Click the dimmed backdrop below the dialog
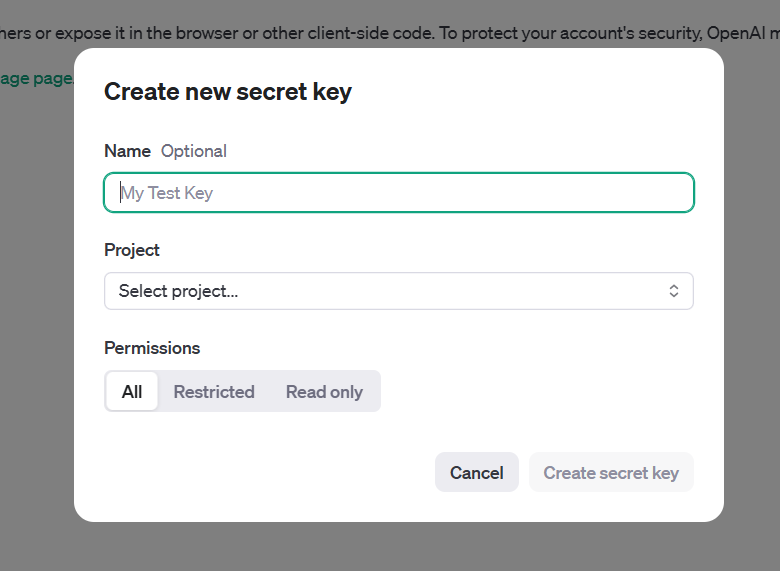The width and height of the screenshot is (780, 571). [x=400, y=548]
